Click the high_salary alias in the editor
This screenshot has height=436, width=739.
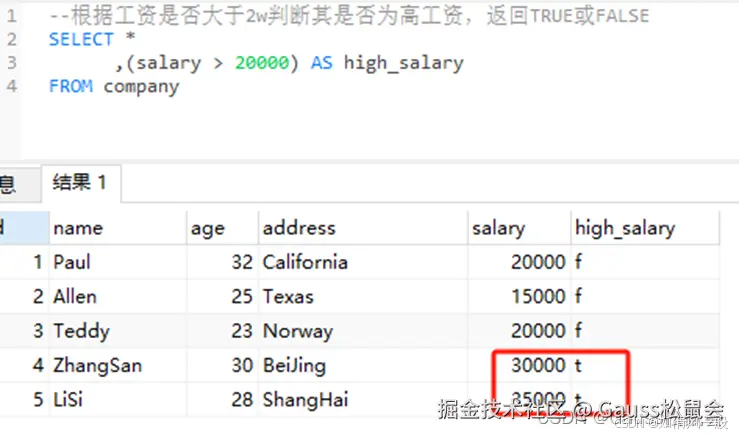click(x=403, y=63)
